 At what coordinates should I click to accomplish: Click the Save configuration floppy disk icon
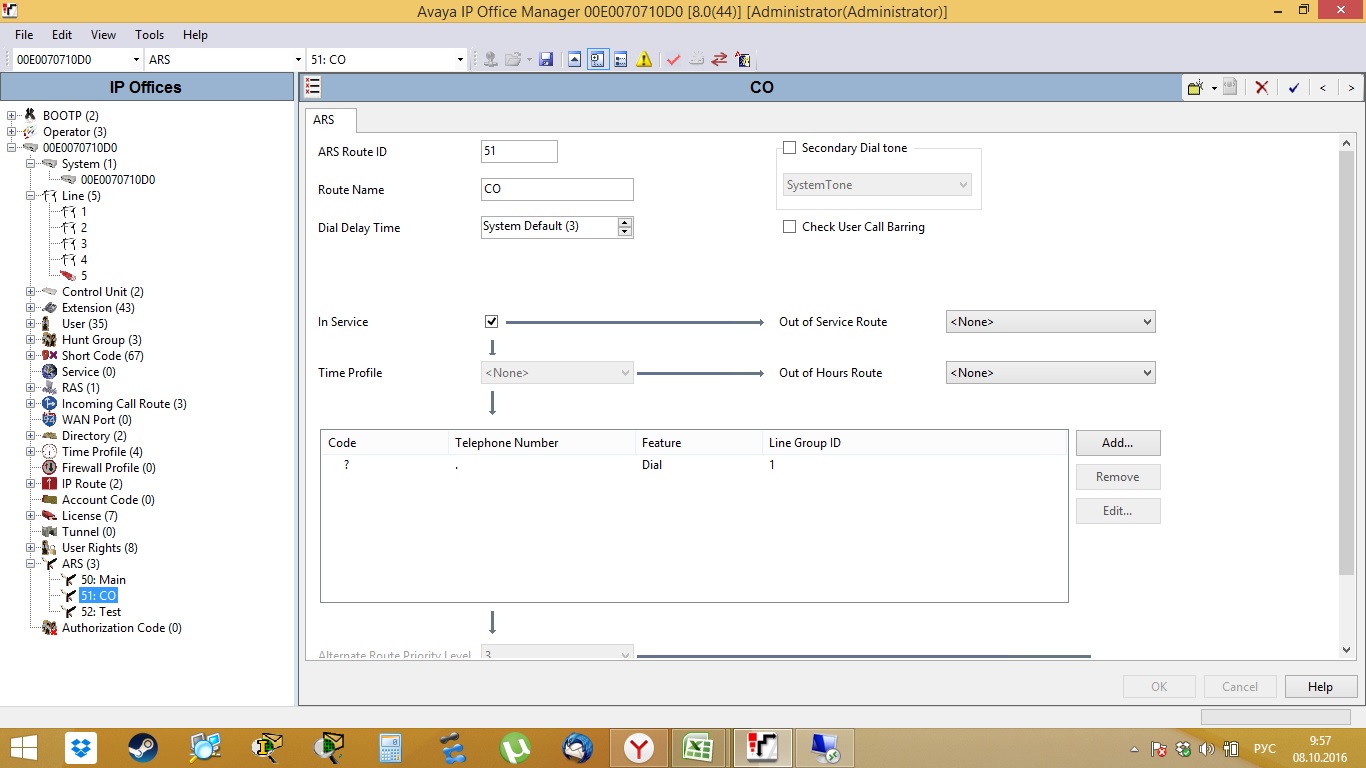[546, 60]
